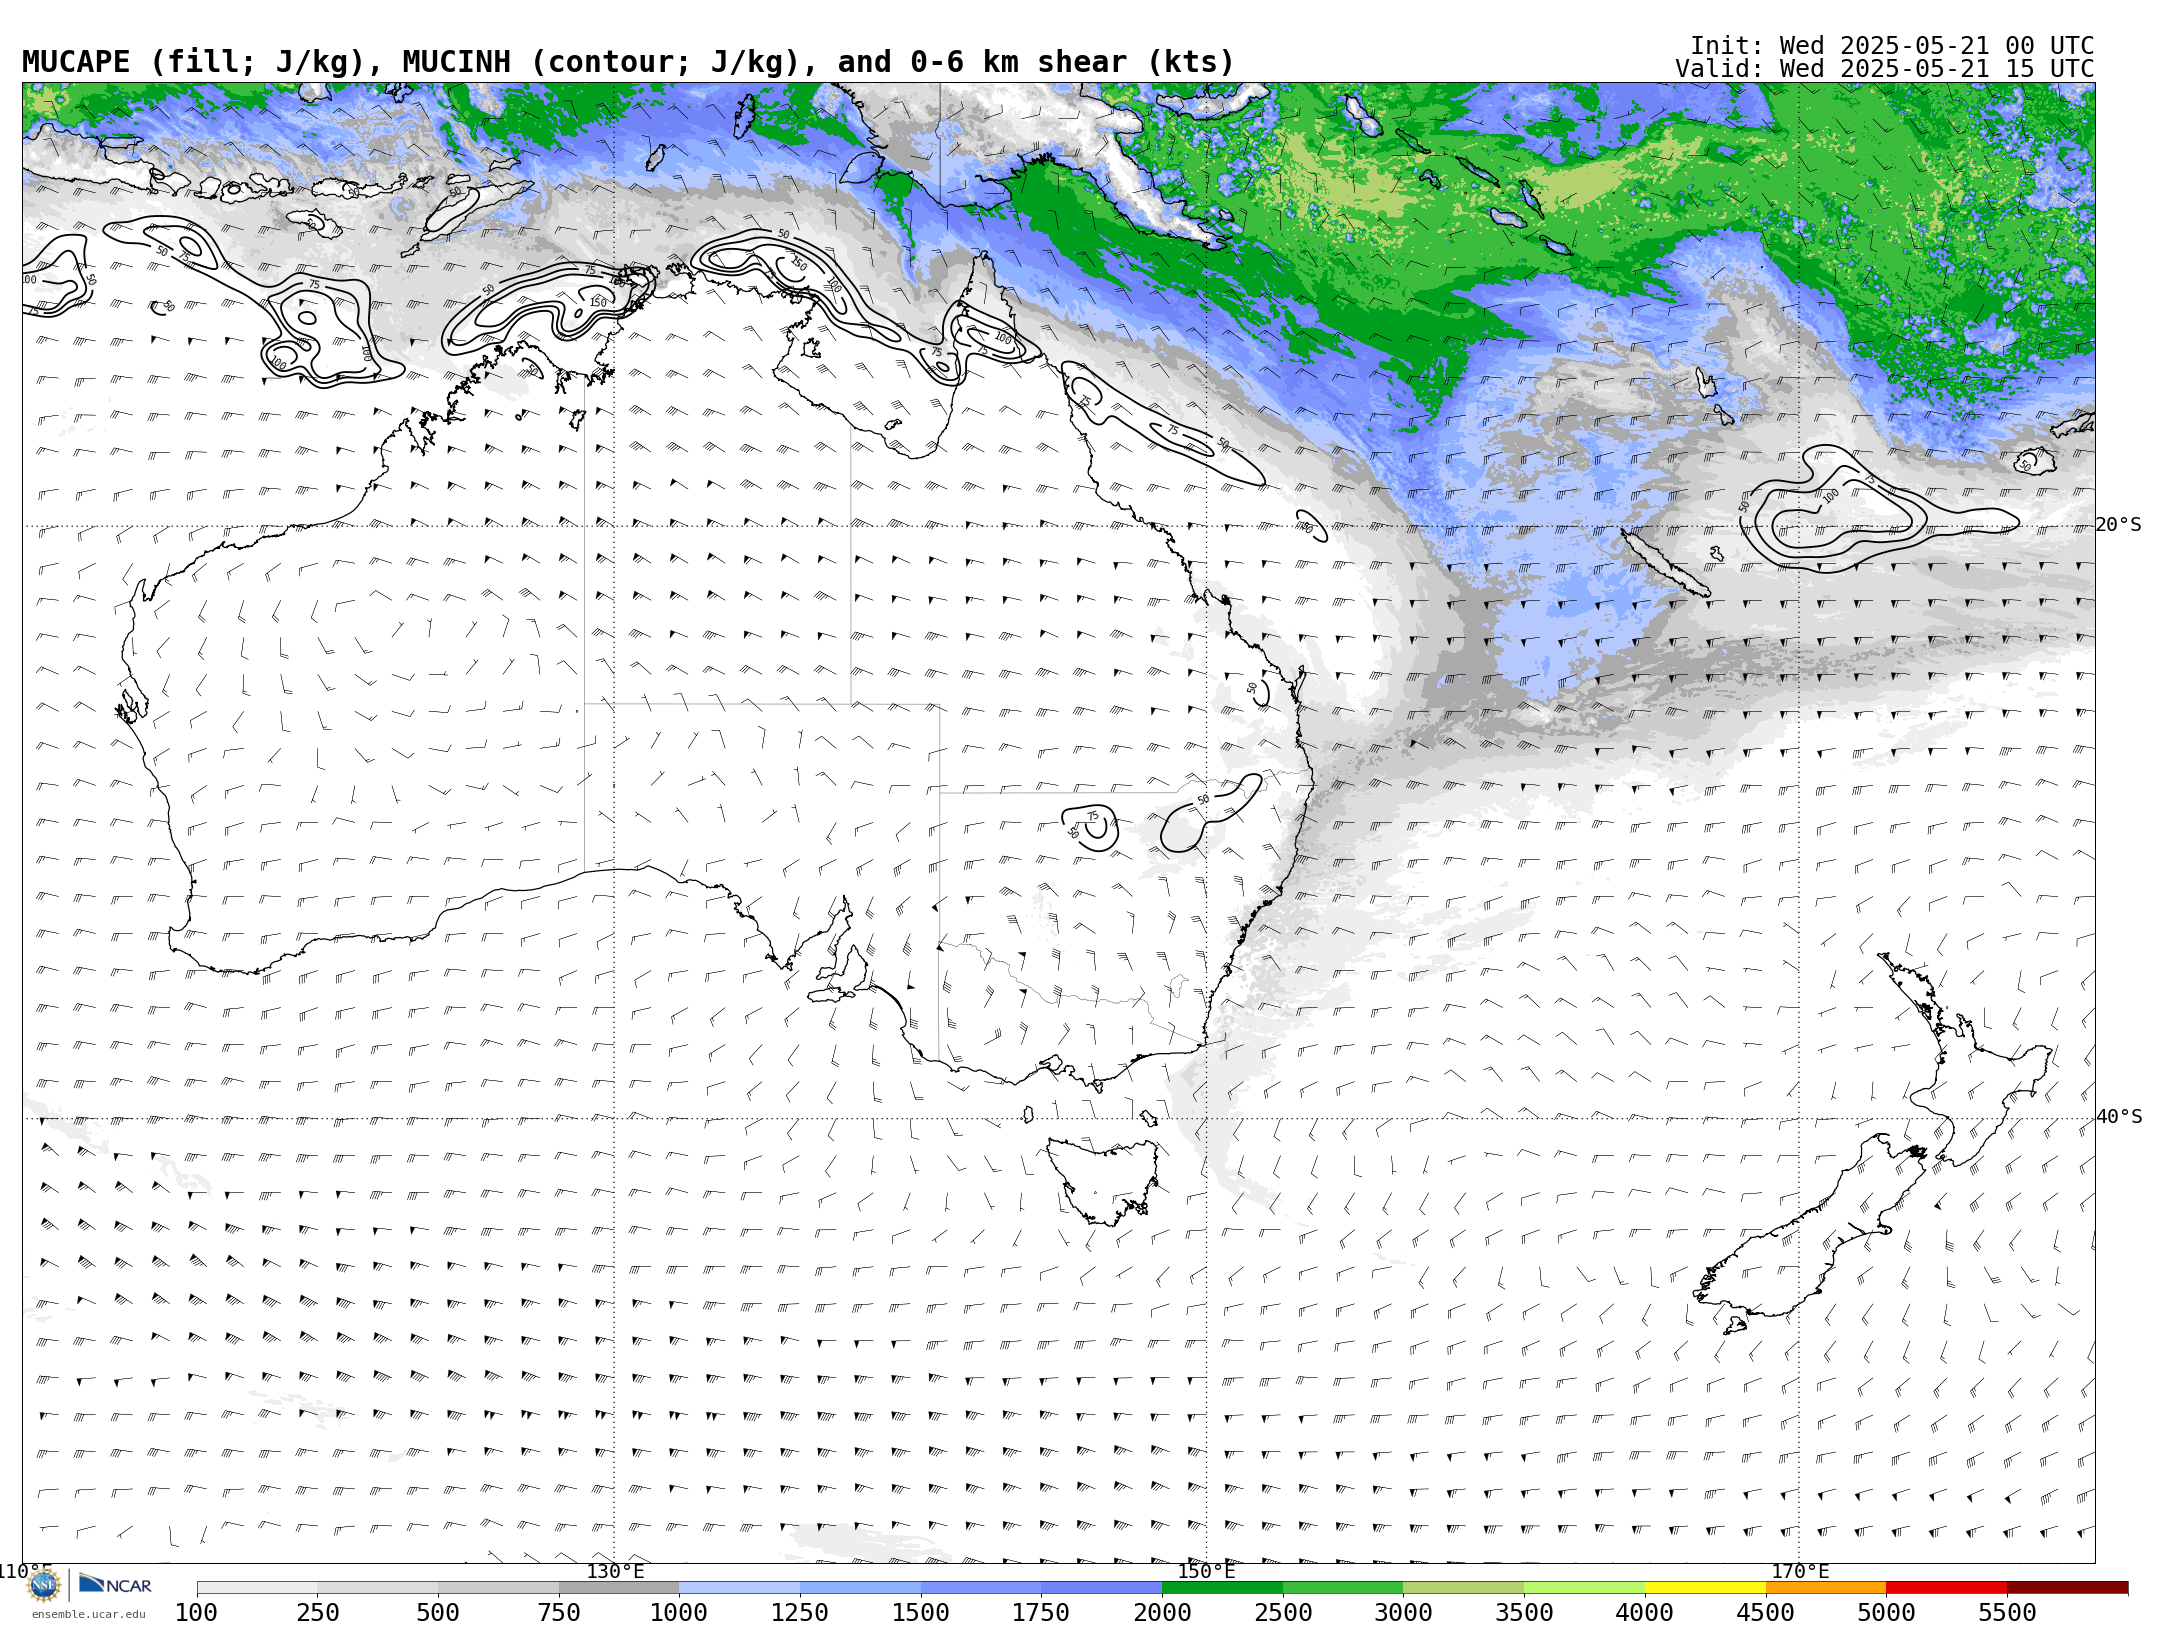Pick the blue 1500–1750 colorbar swatch
The width and height of the screenshot is (2160, 1626).
point(981,1588)
